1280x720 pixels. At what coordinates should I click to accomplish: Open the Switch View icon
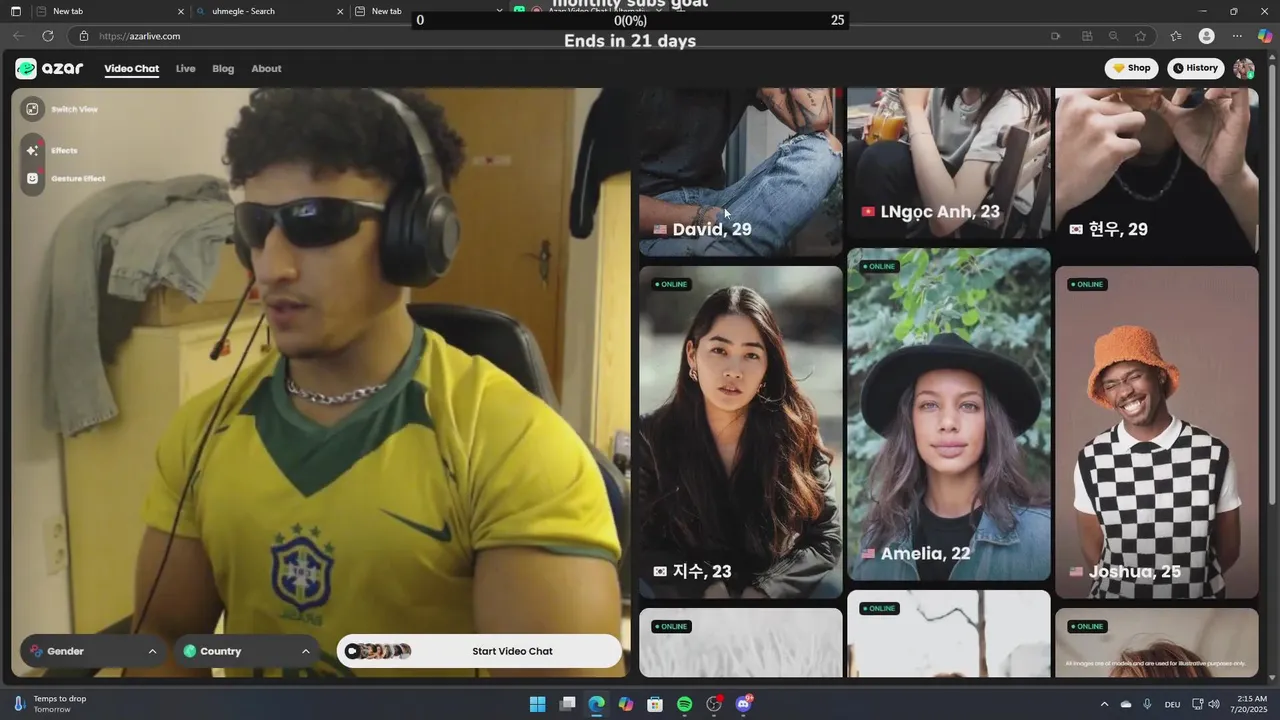coord(32,109)
